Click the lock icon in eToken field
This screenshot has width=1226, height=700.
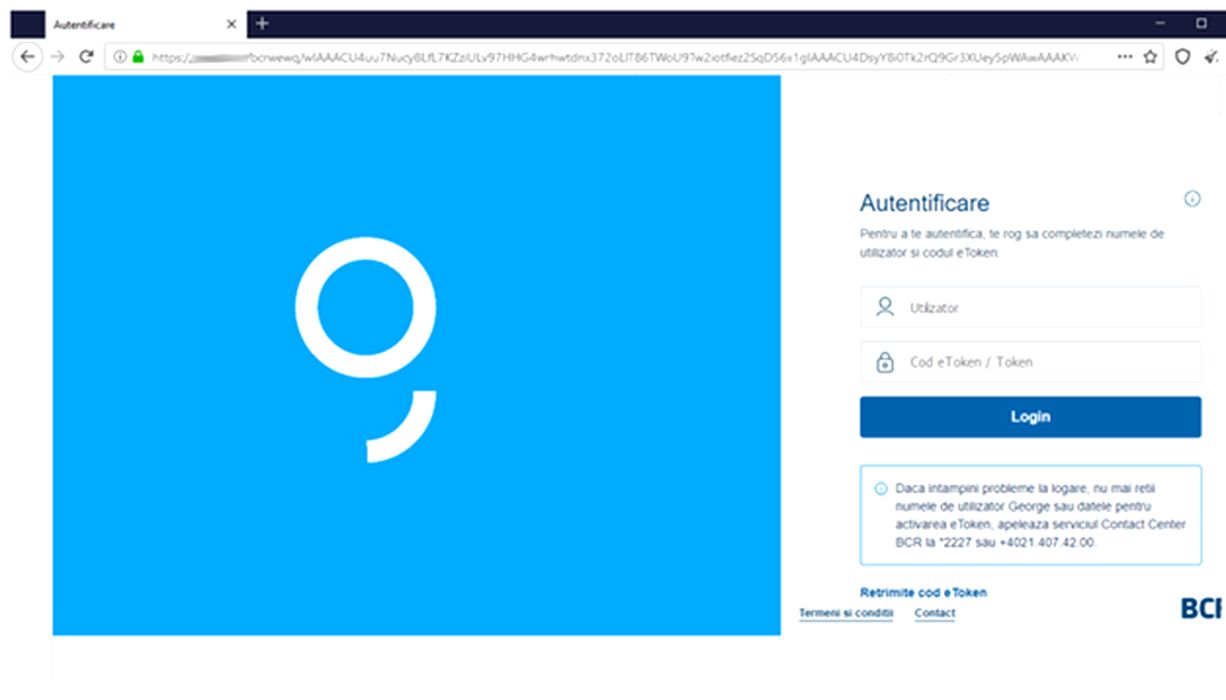(x=885, y=362)
